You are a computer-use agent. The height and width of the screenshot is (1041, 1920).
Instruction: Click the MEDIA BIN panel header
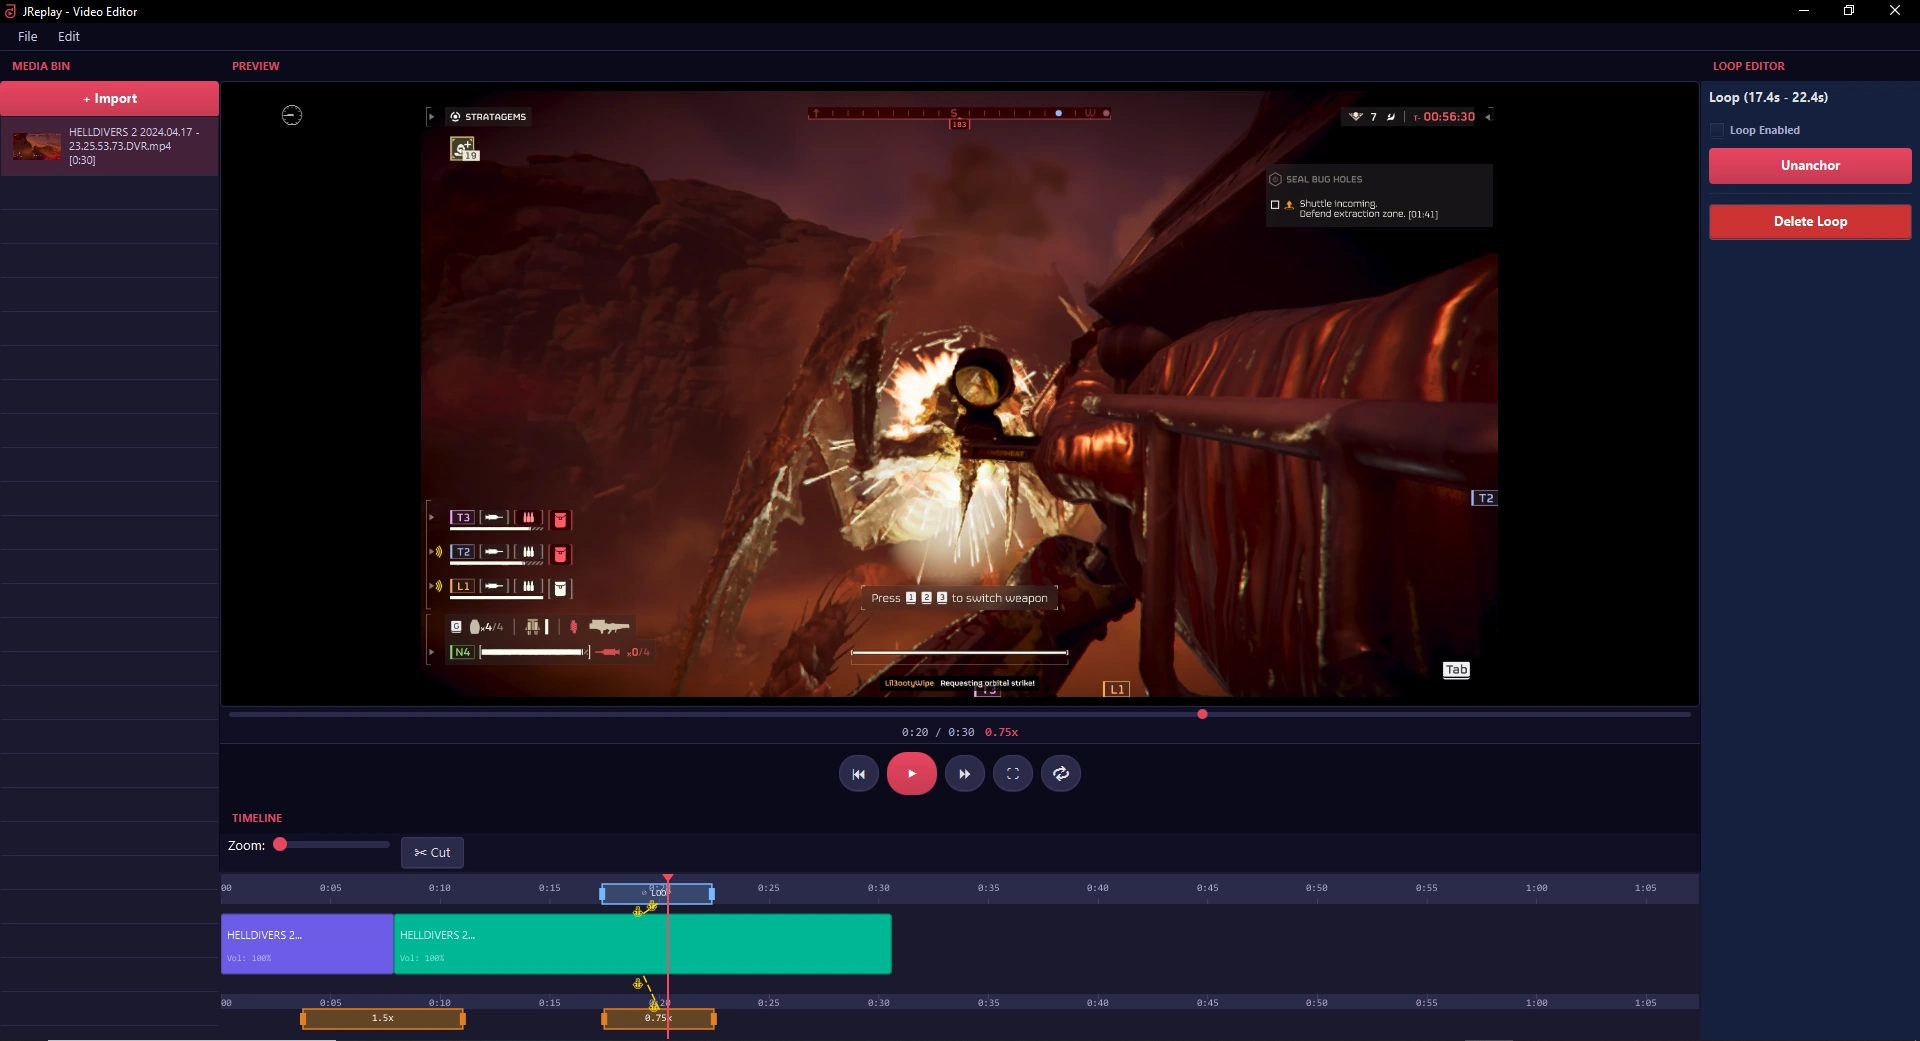tap(41, 66)
